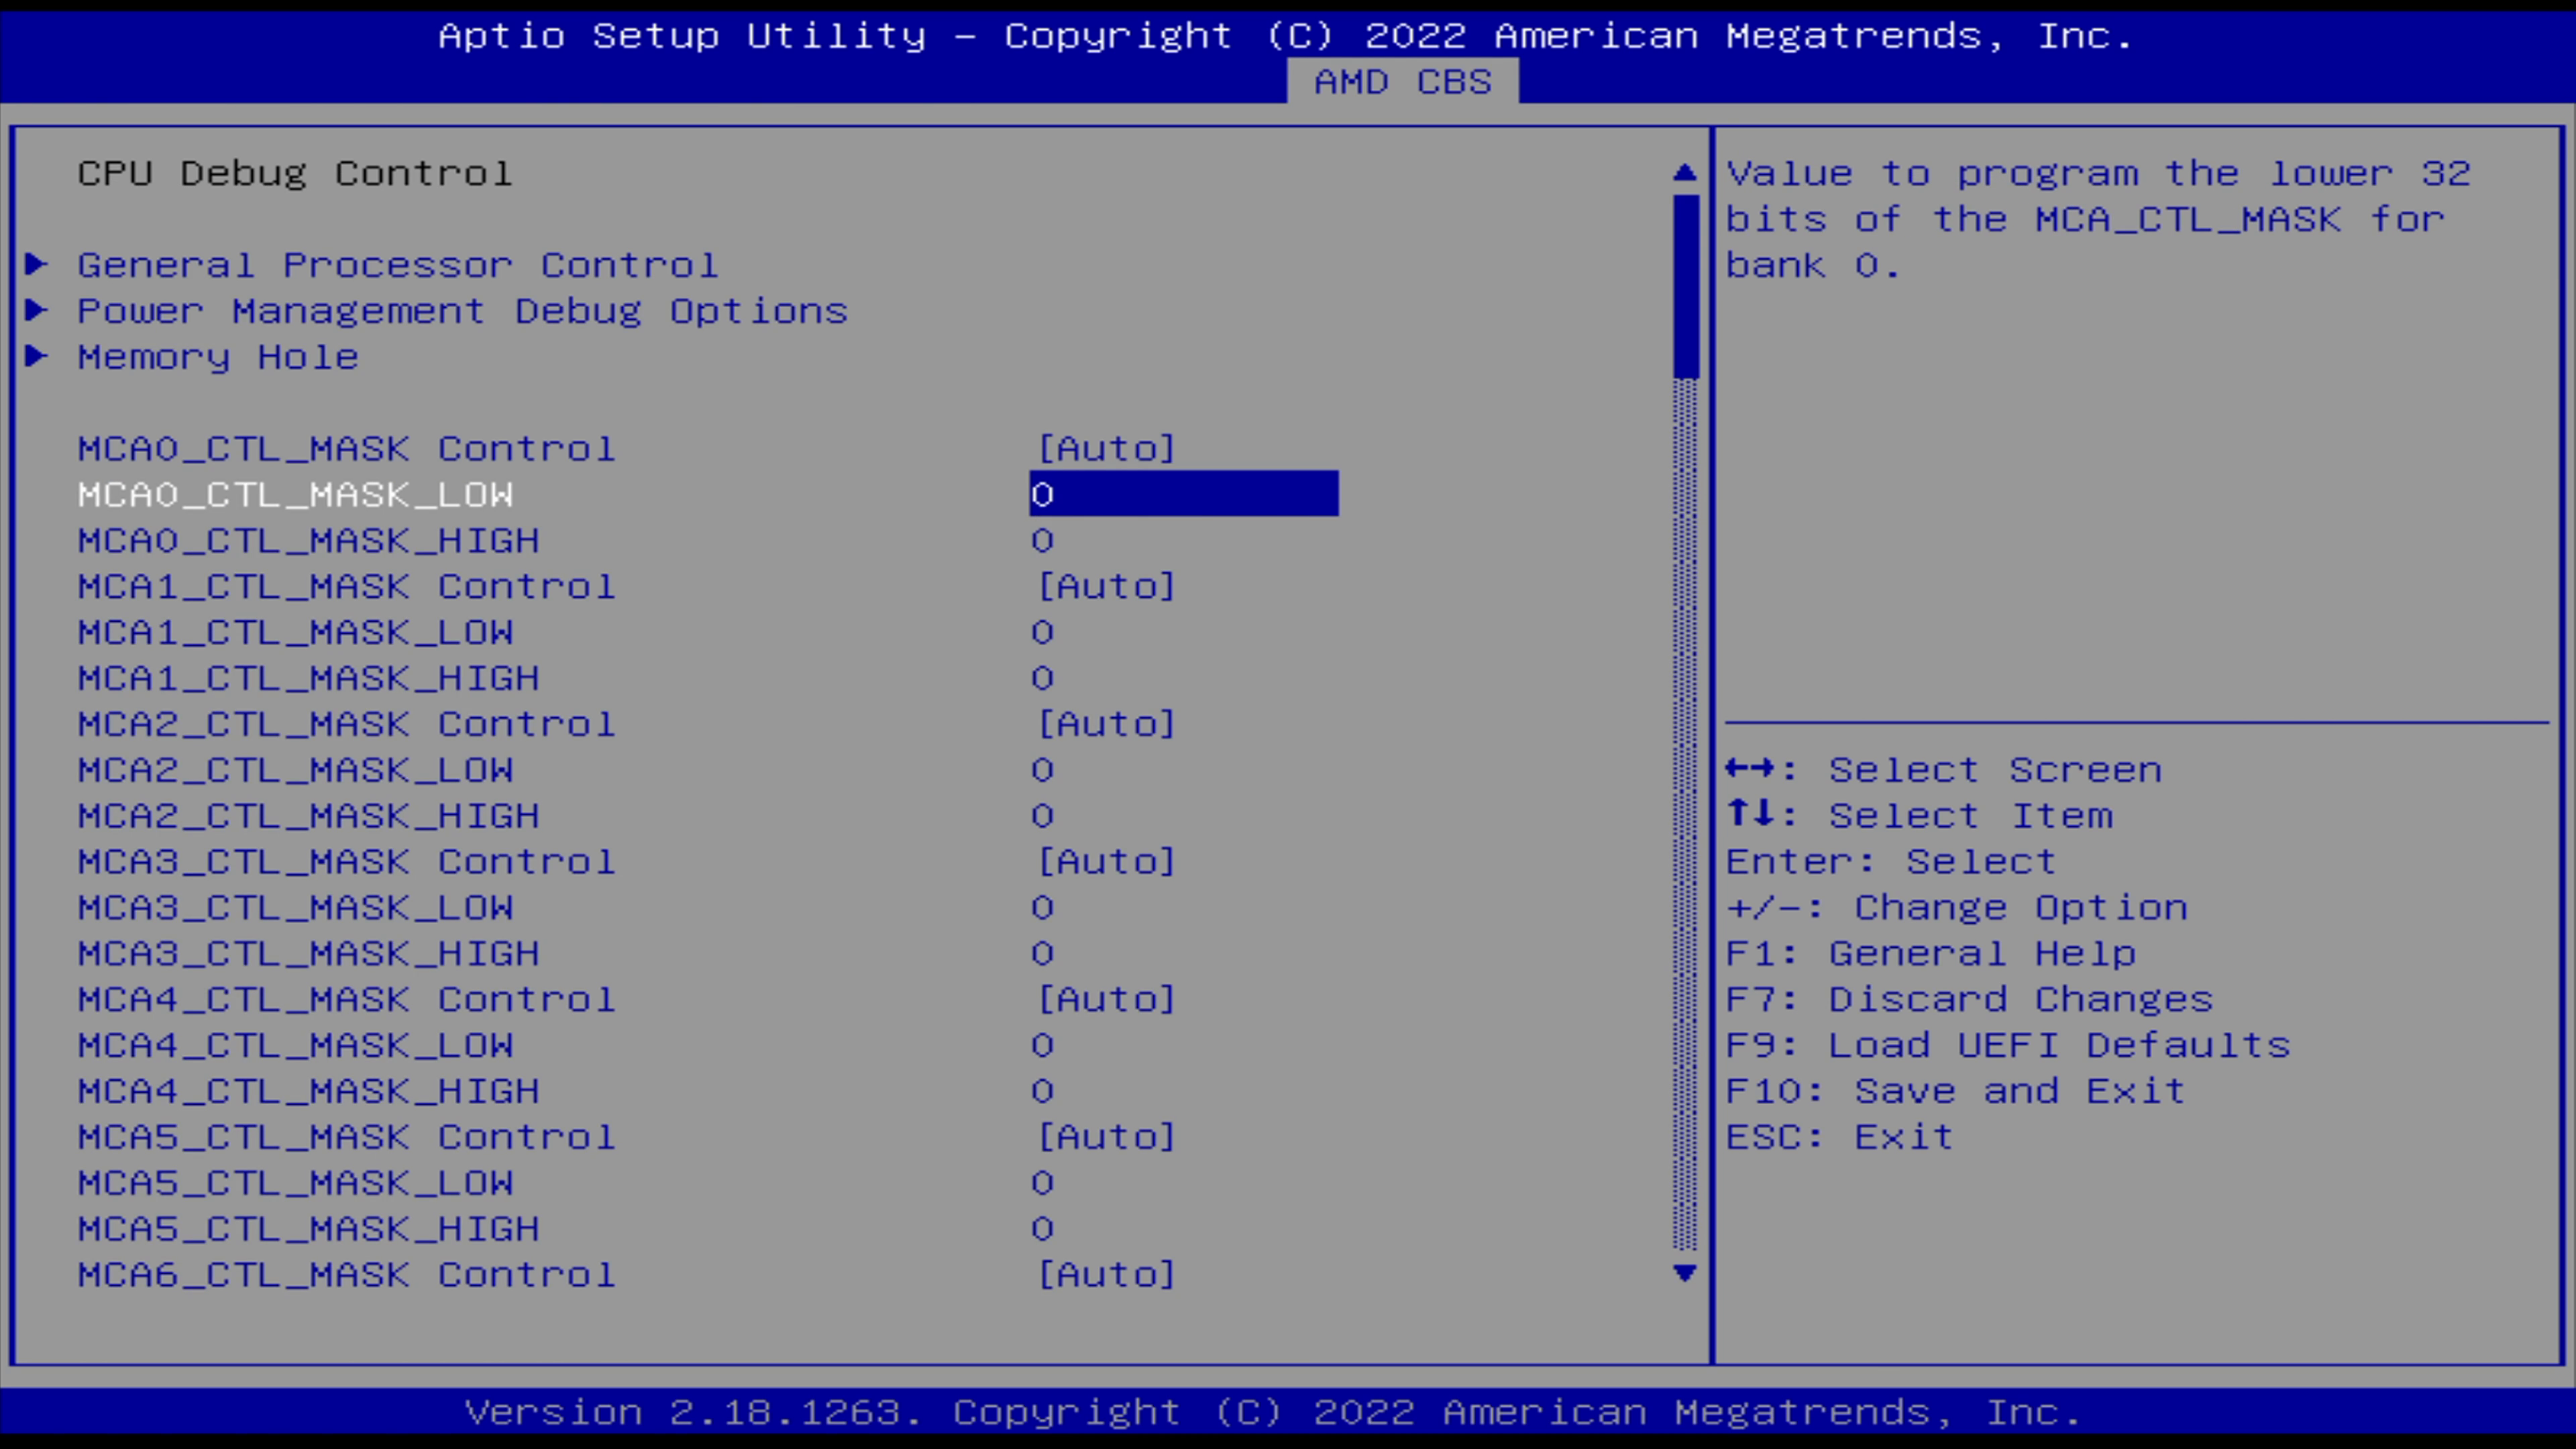Click the MCA_CTL_MASK help description text

pyautogui.click(x=2098, y=219)
